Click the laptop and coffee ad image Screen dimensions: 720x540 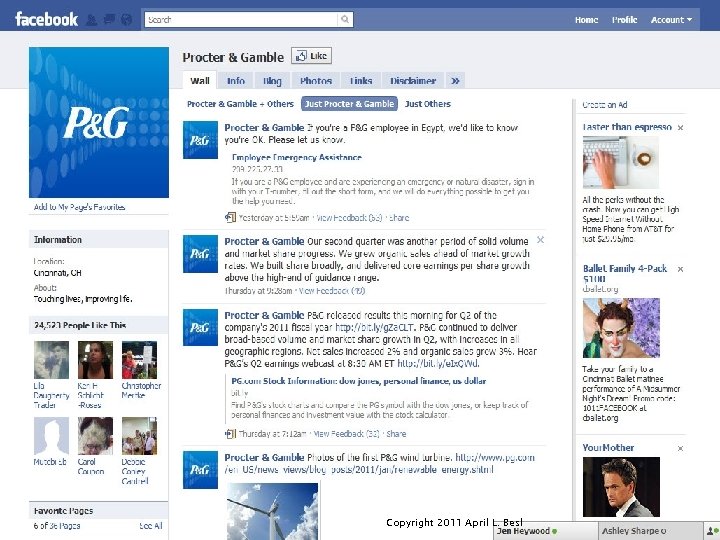pyautogui.click(x=620, y=163)
